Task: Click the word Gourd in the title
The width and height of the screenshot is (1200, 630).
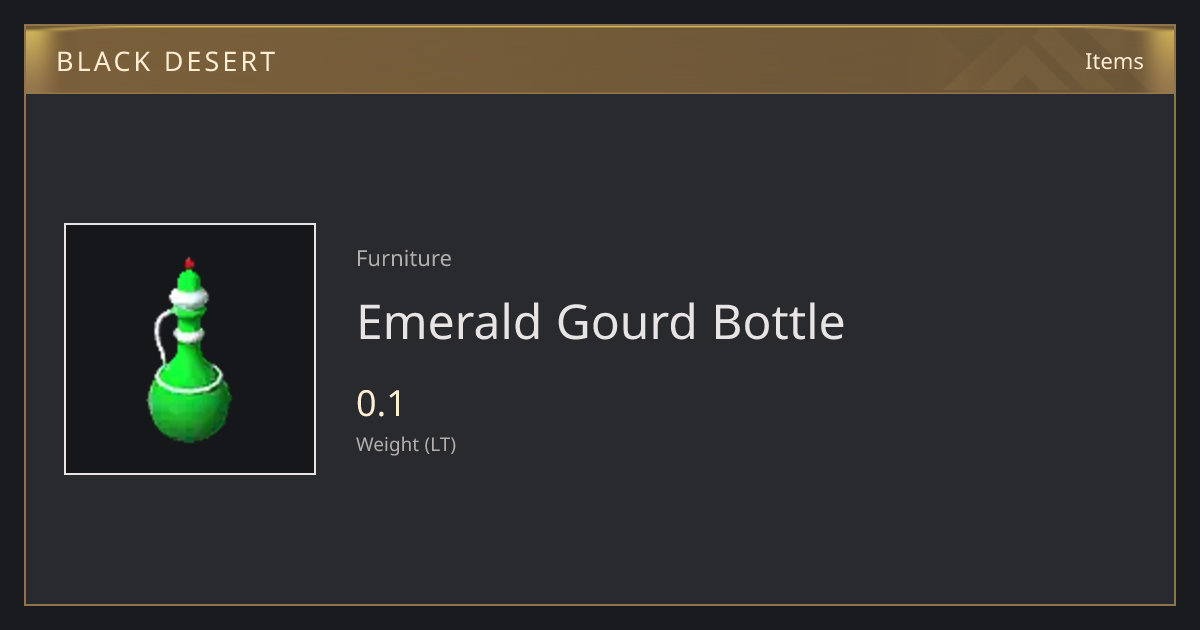Action: 627,322
